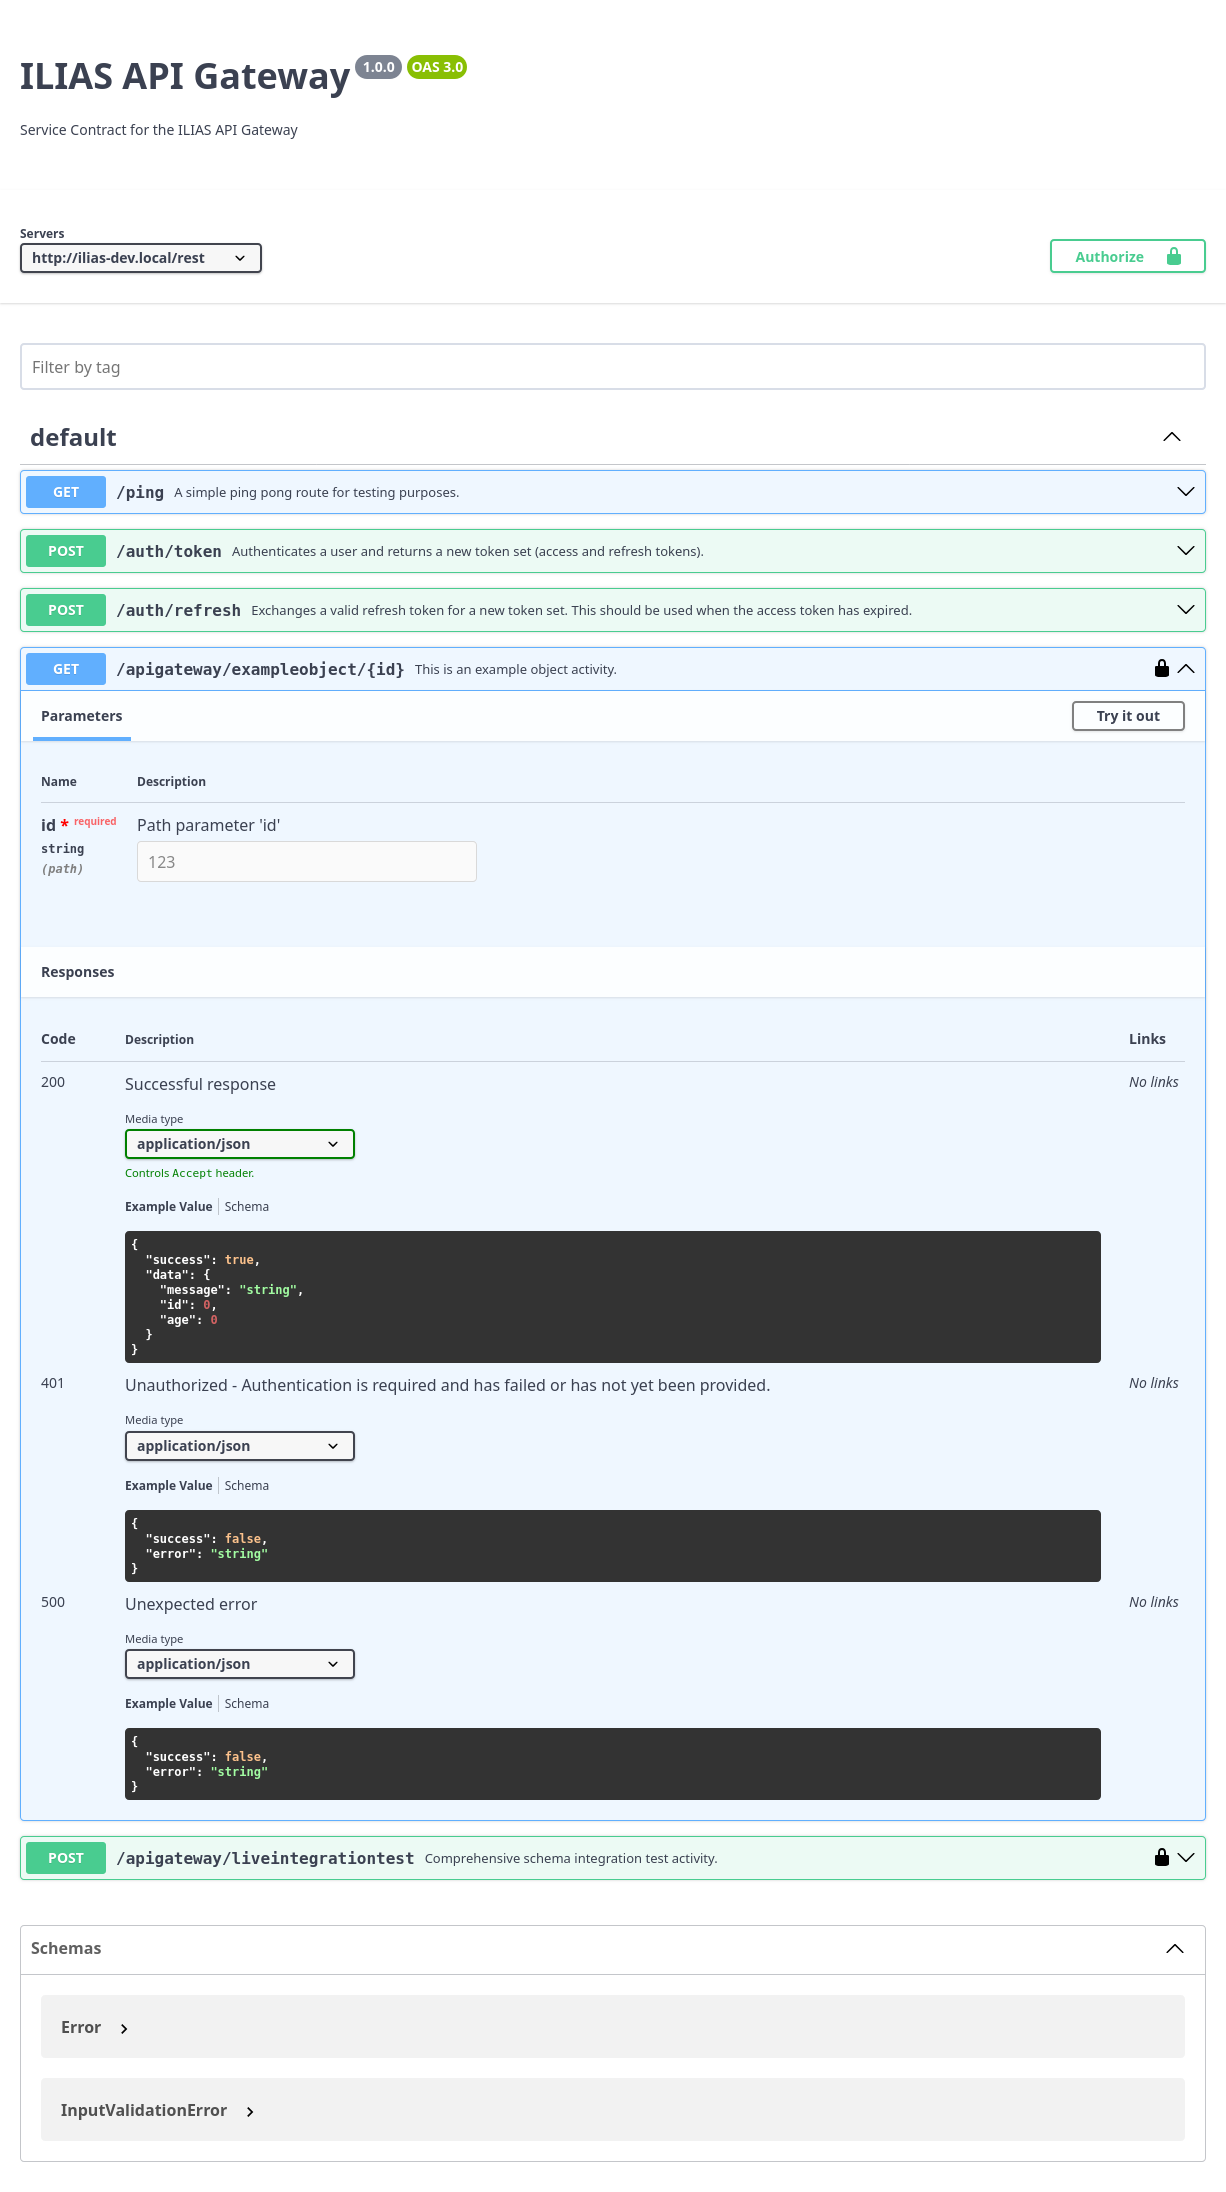1226x2192 pixels.
Task: Click the 200 example JSON code block
Action: tap(612, 1297)
